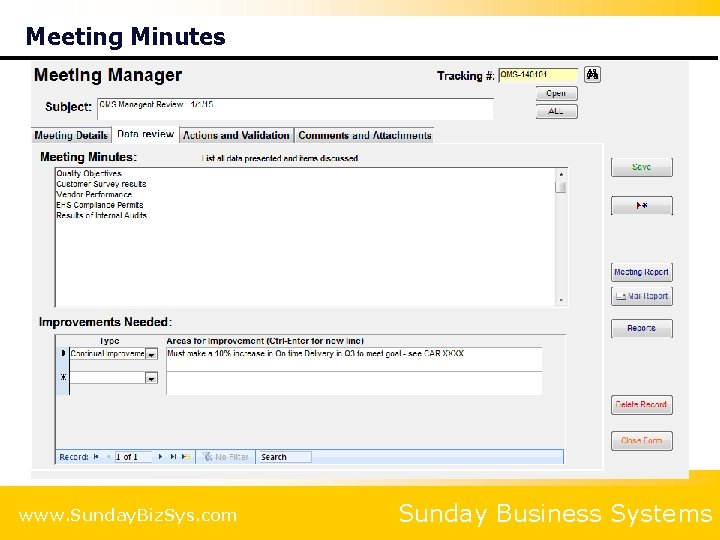Click the Tracking # input field
The height and width of the screenshot is (540, 720).
pyautogui.click(x=538, y=75)
